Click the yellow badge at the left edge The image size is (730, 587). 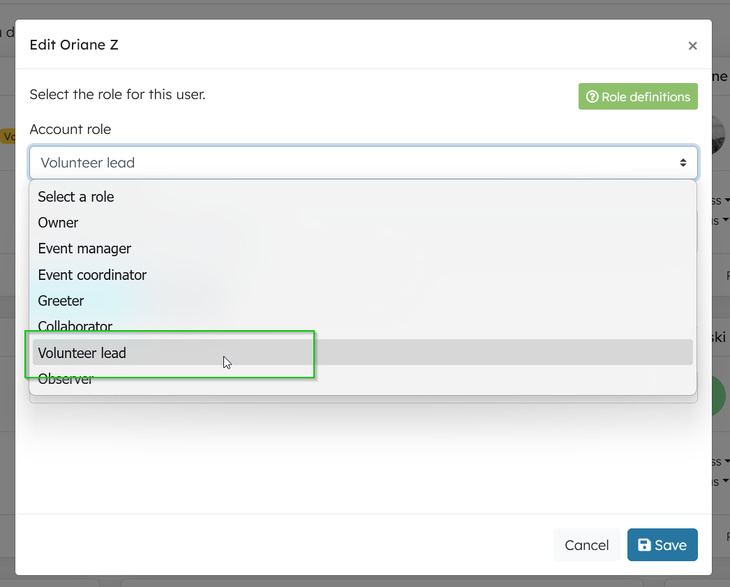[7, 136]
